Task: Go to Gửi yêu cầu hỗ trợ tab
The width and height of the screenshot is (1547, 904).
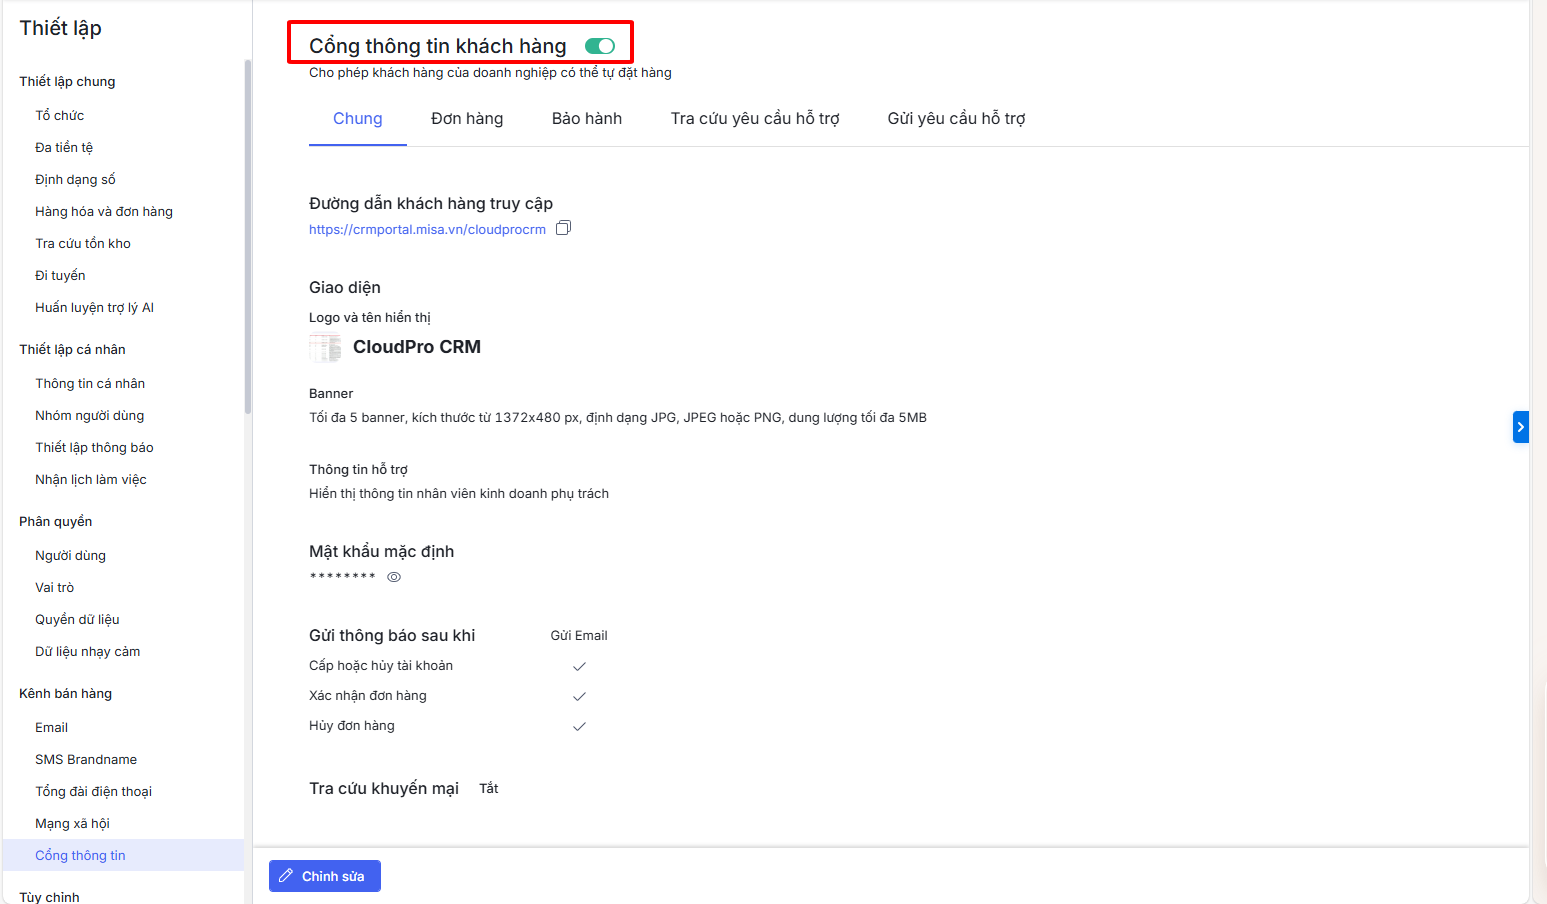Action: tap(956, 119)
